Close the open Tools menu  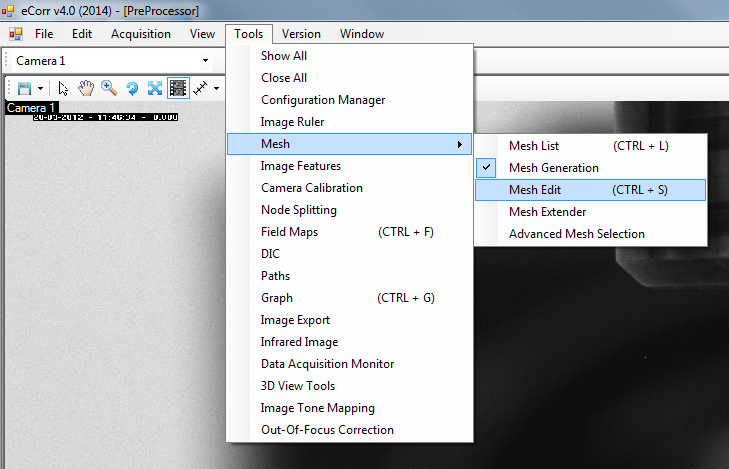[249, 34]
